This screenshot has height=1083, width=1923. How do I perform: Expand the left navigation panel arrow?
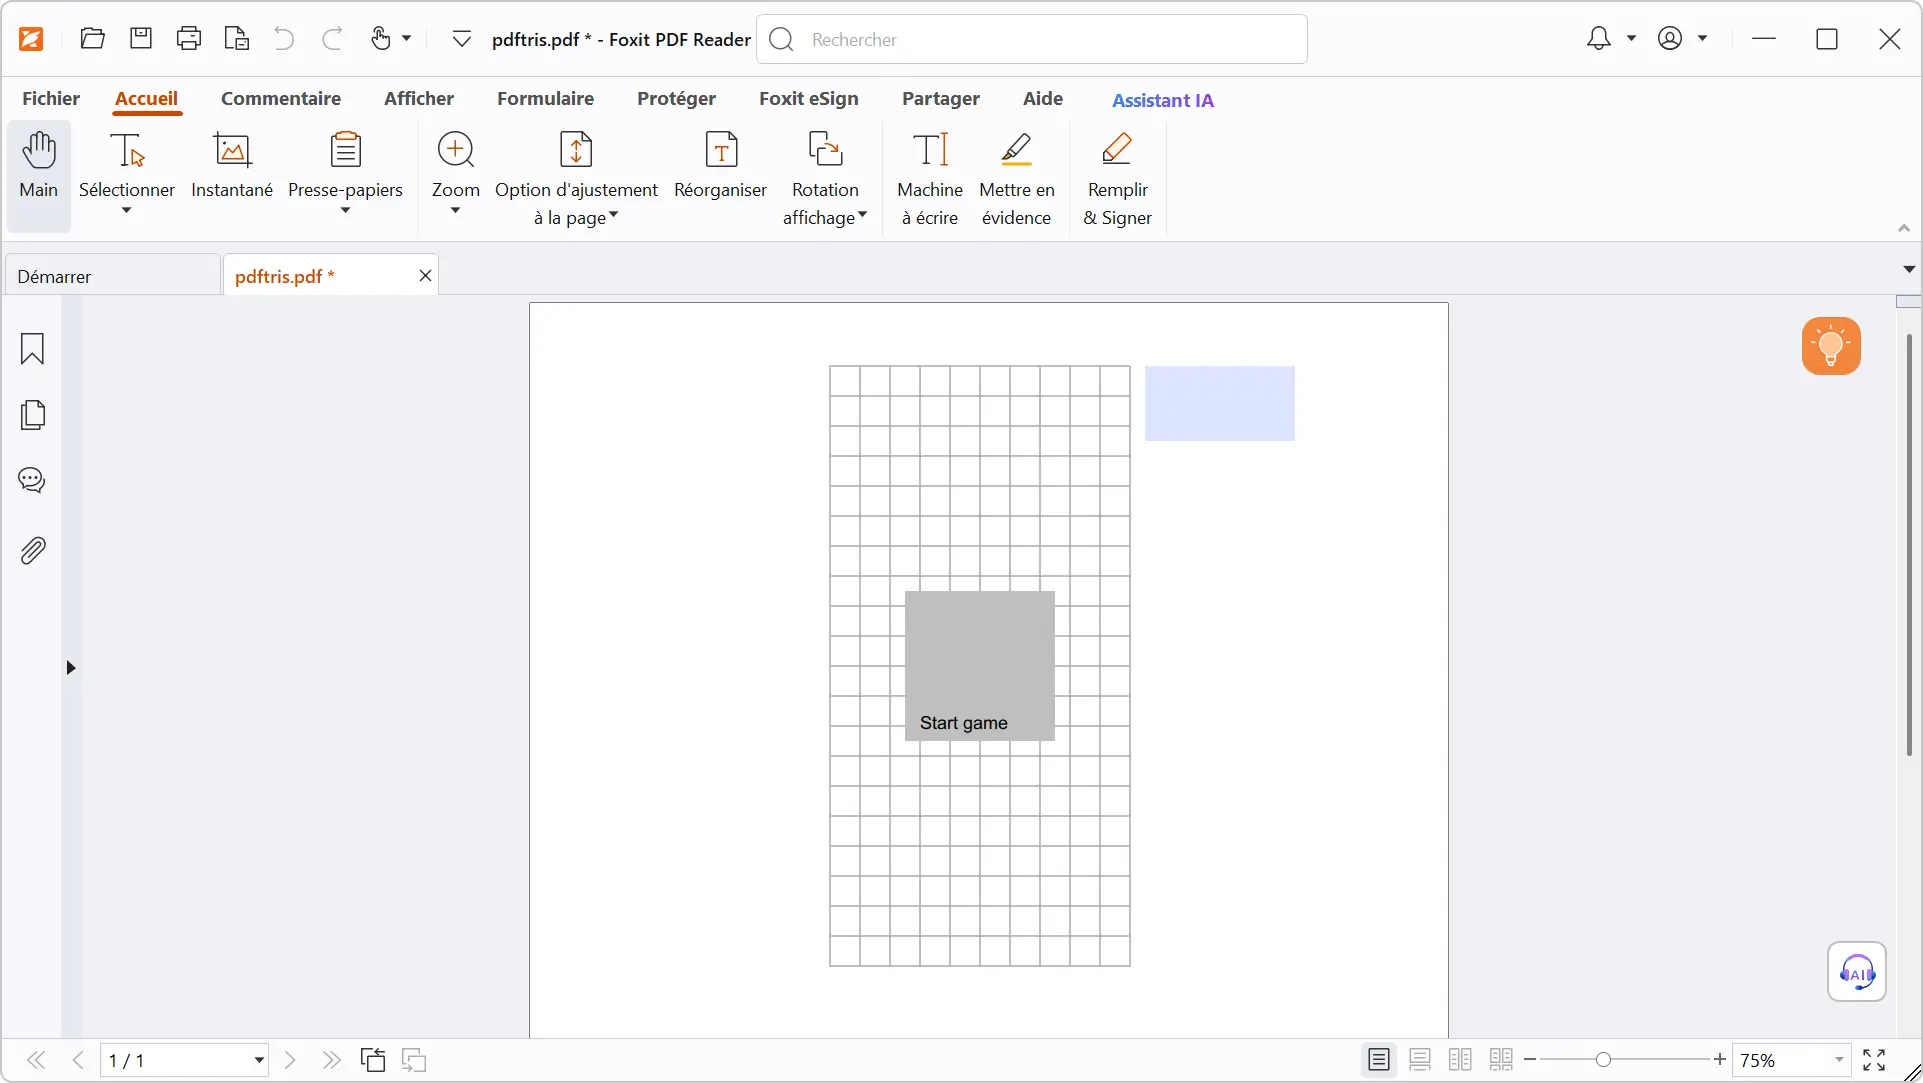coord(71,668)
